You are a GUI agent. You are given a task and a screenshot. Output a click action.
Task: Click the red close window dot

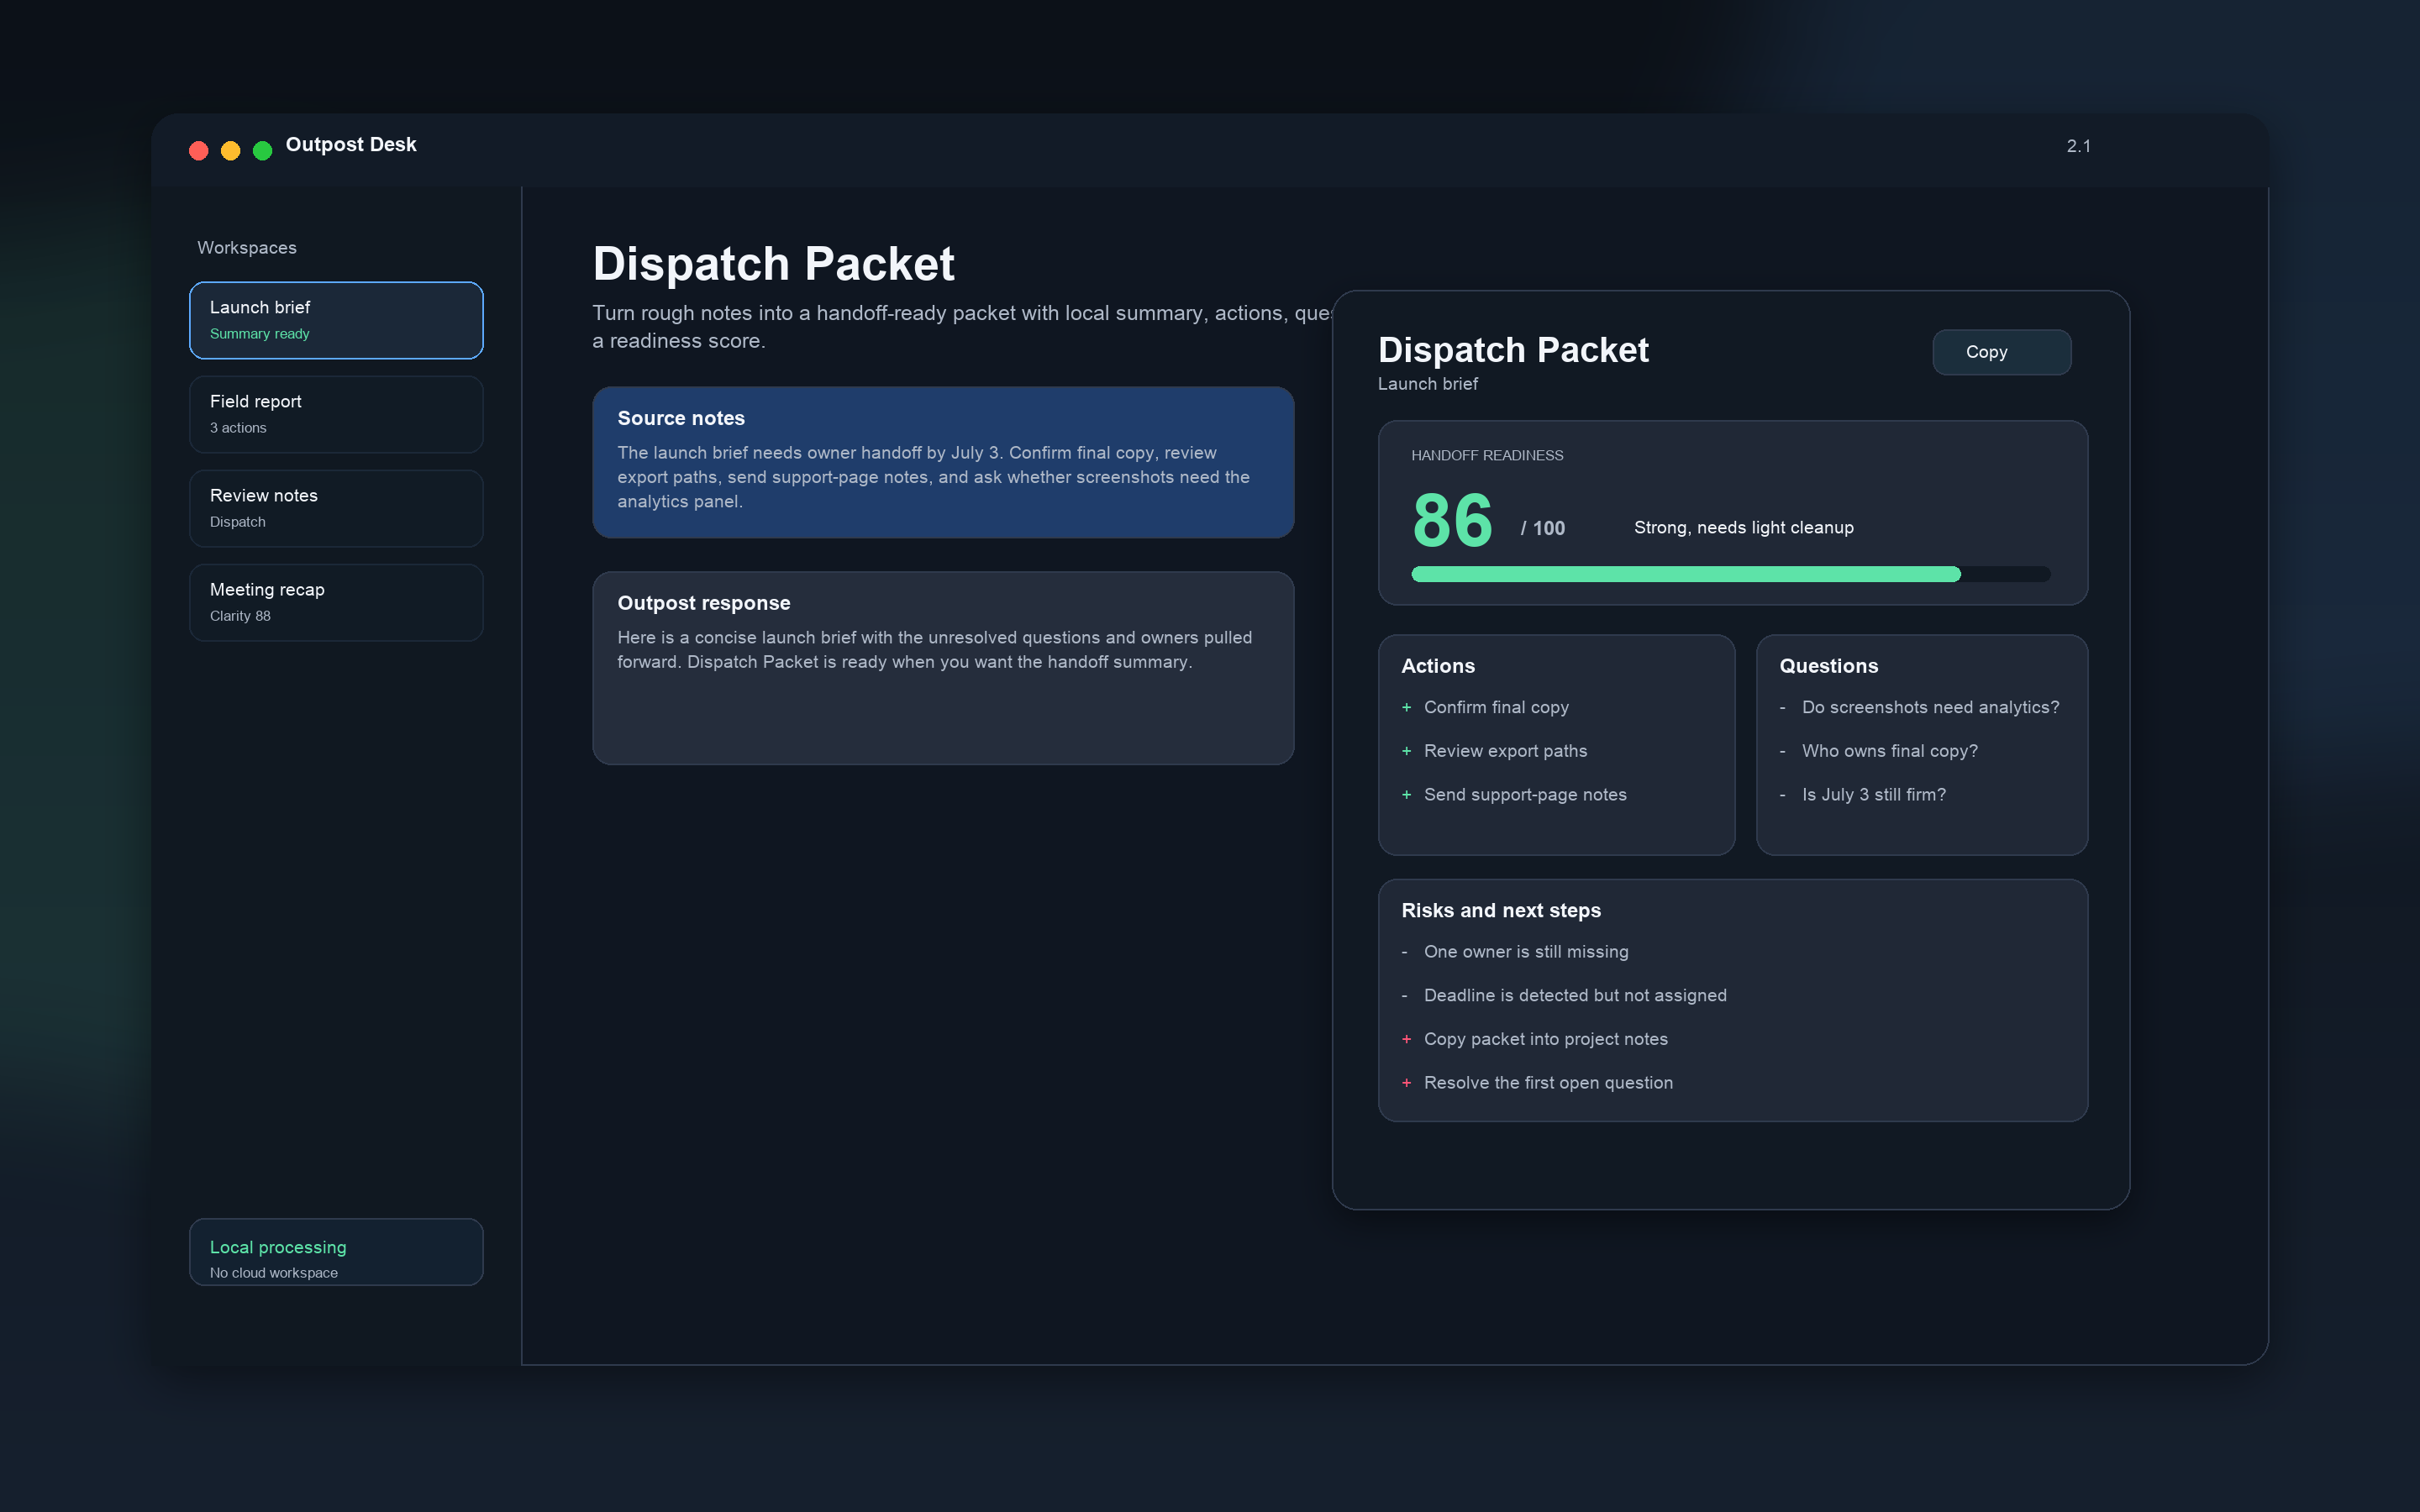pos(199,151)
